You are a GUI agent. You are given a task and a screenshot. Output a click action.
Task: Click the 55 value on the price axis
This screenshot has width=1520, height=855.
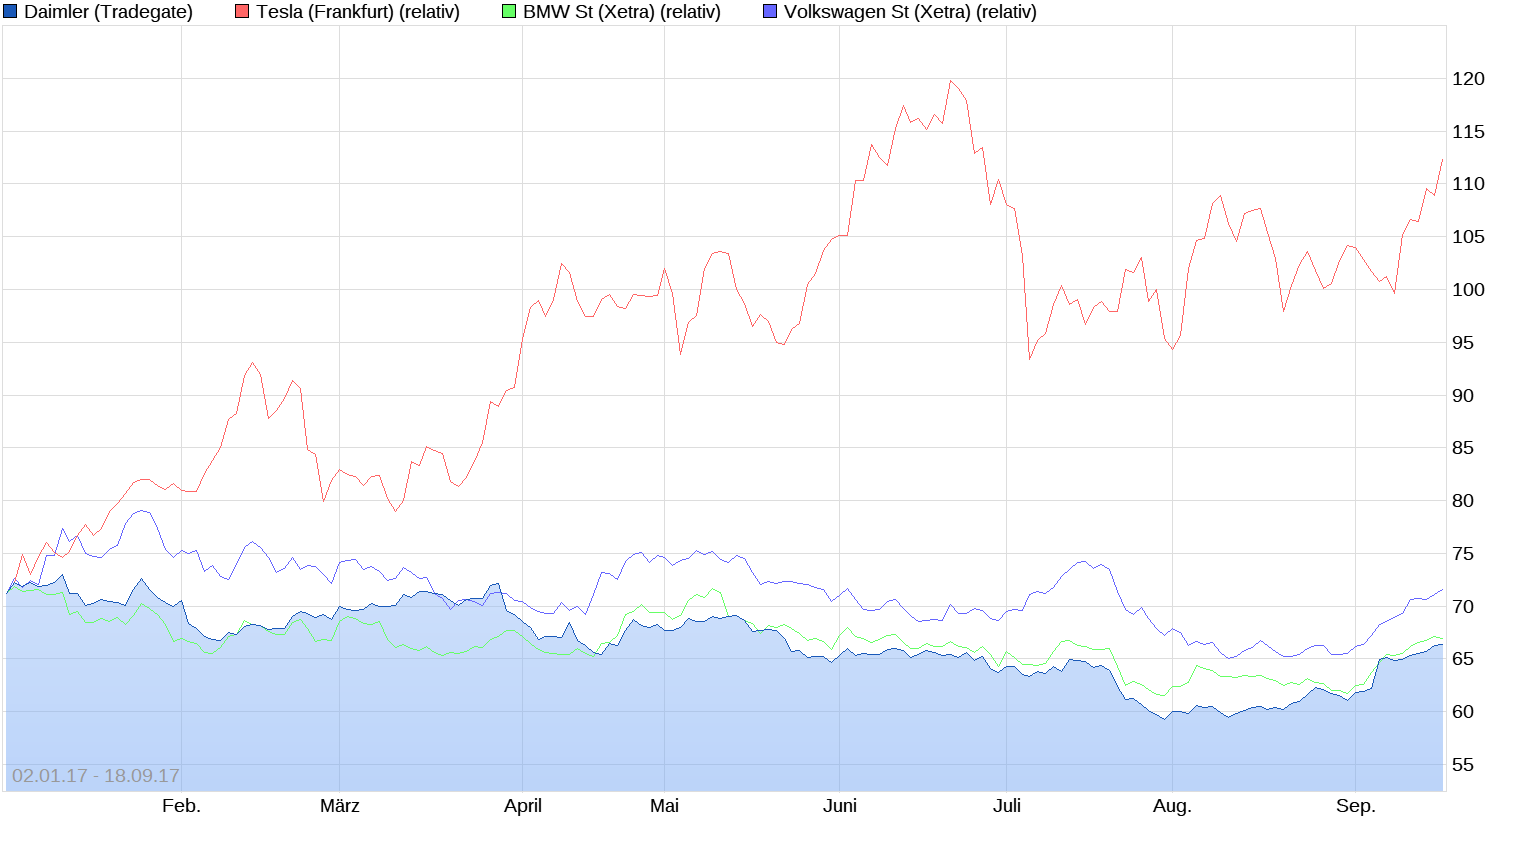(1463, 765)
